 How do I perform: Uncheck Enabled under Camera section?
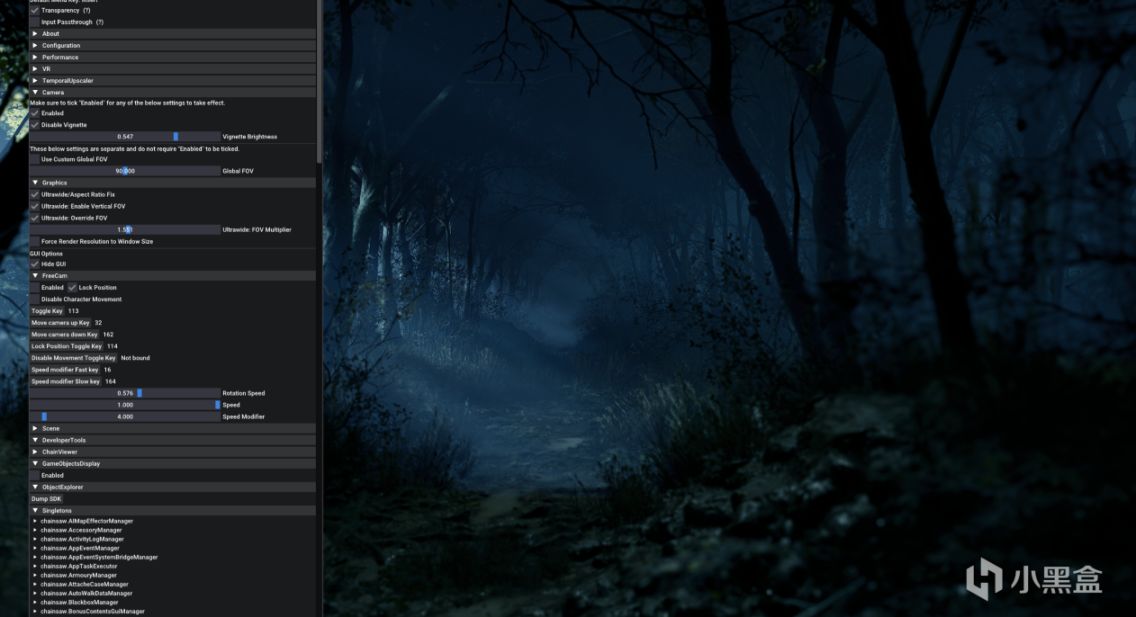(35, 114)
